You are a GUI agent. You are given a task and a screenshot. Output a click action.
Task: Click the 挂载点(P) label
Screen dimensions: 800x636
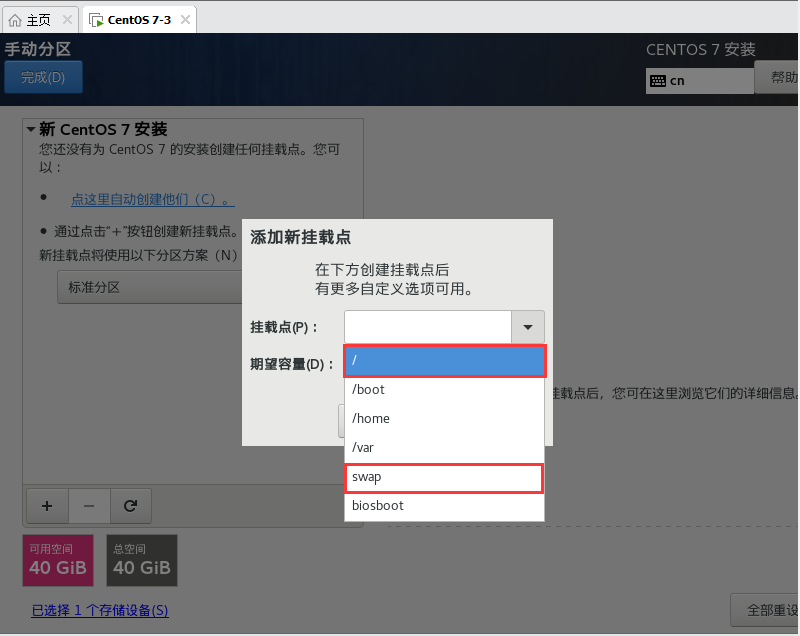click(283, 327)
